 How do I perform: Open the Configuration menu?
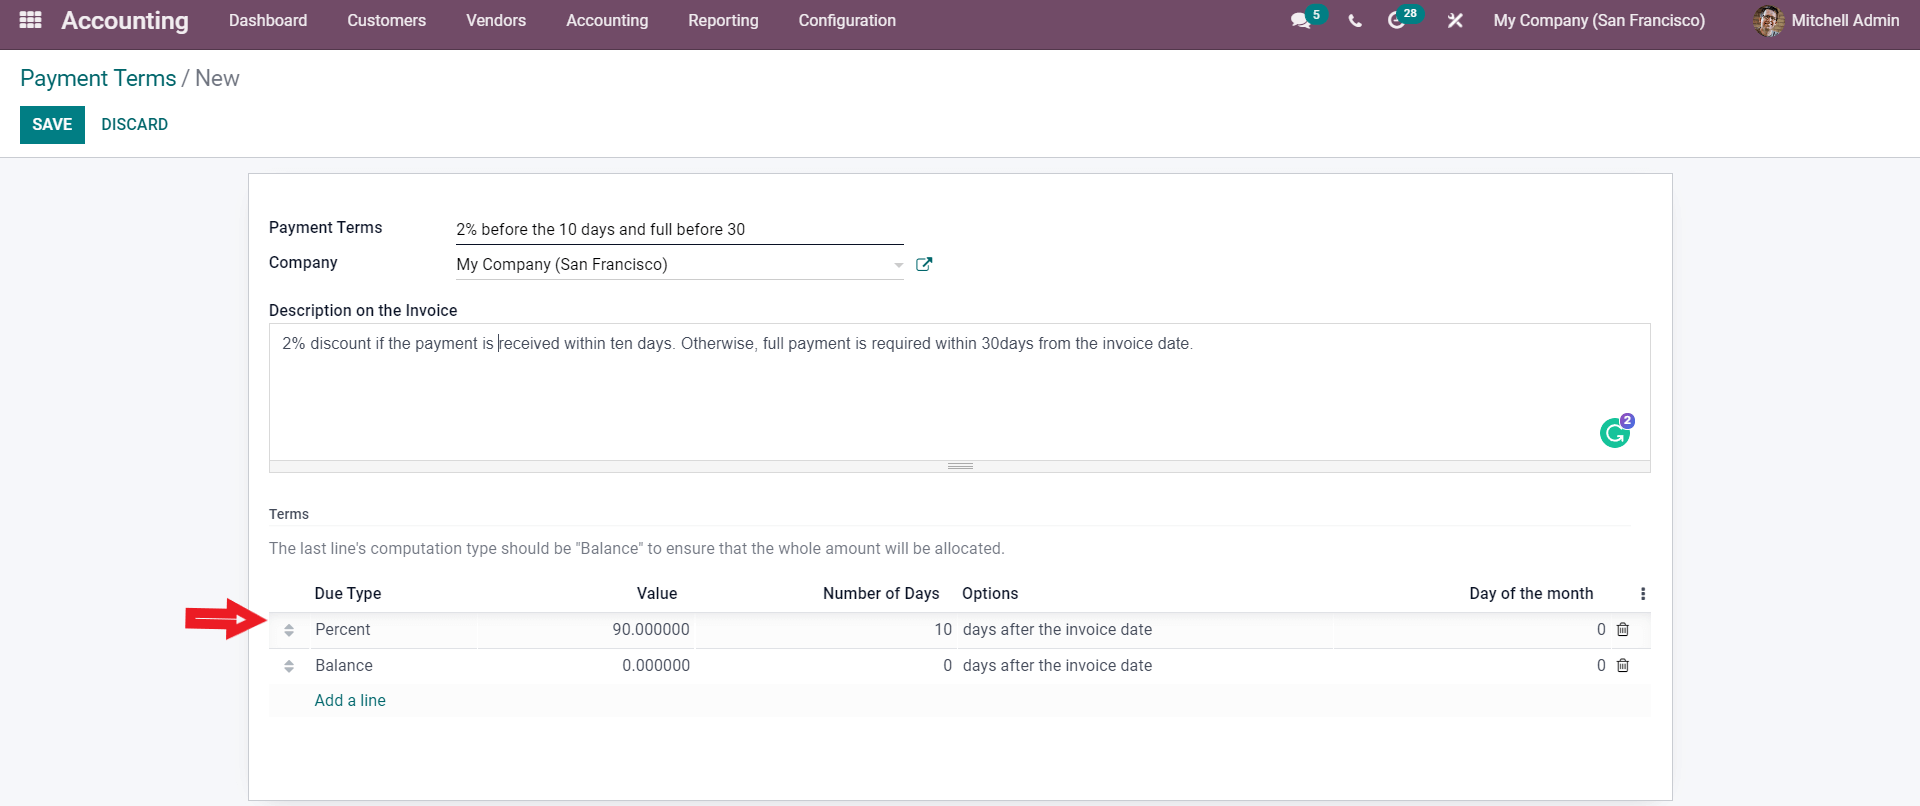(846, 21)
